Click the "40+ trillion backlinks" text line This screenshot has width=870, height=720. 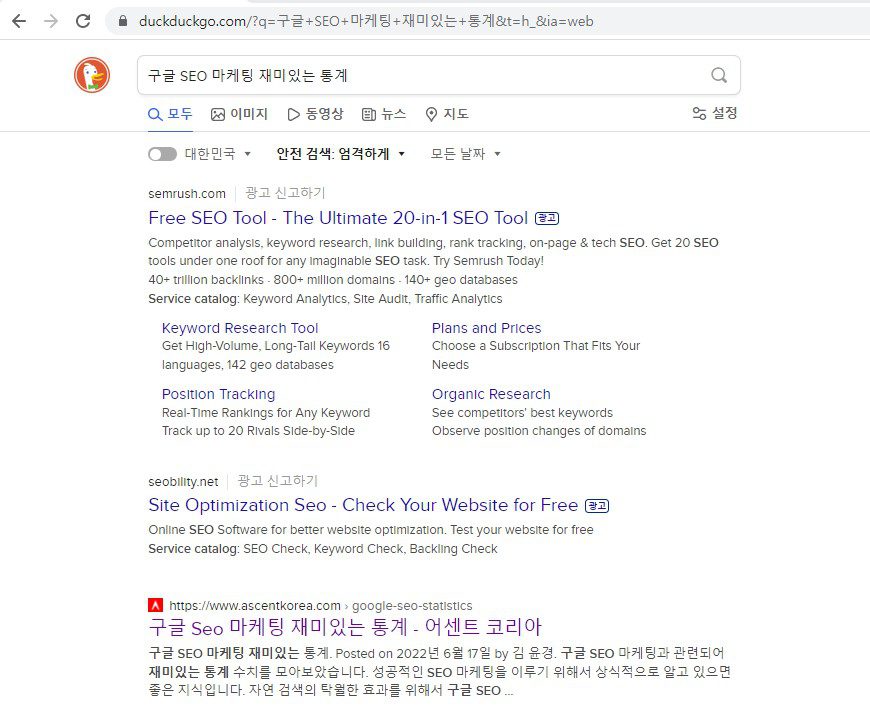coord(333,280)
